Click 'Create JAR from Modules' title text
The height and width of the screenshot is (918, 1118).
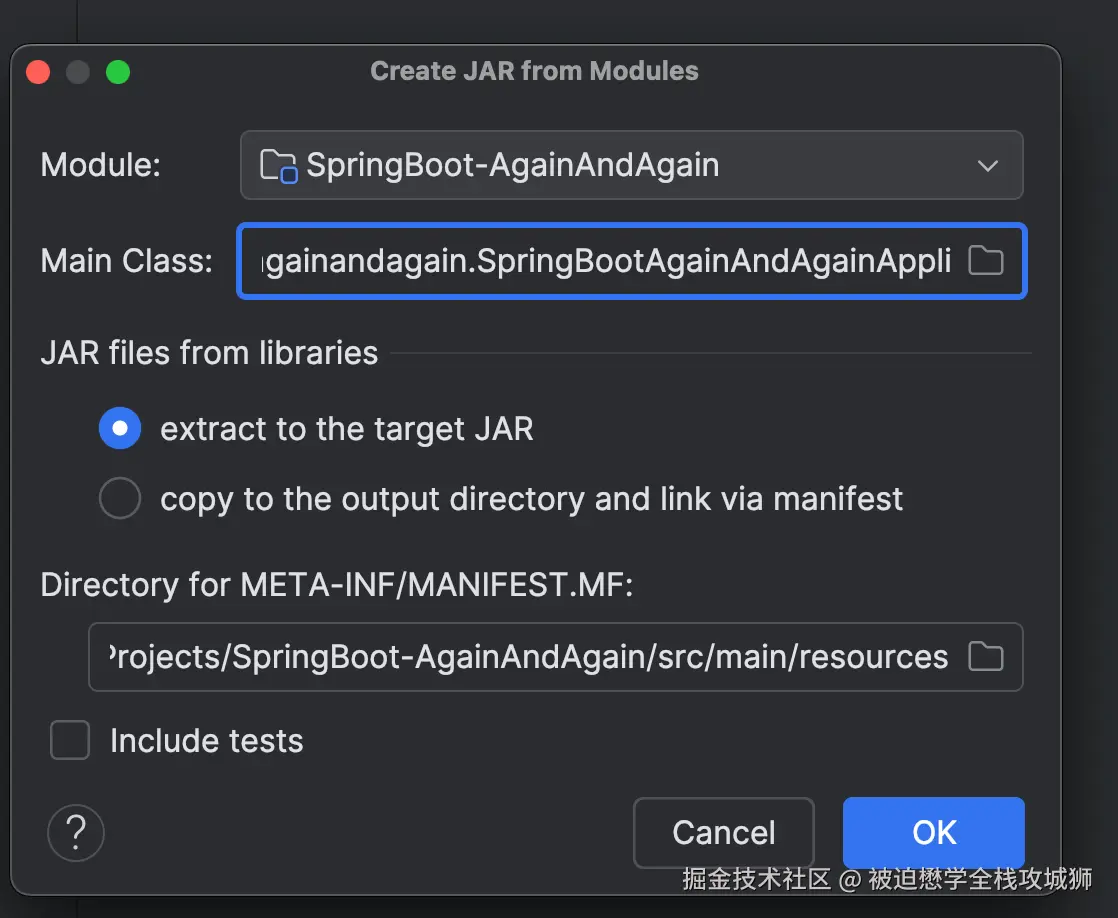(534, 71)
